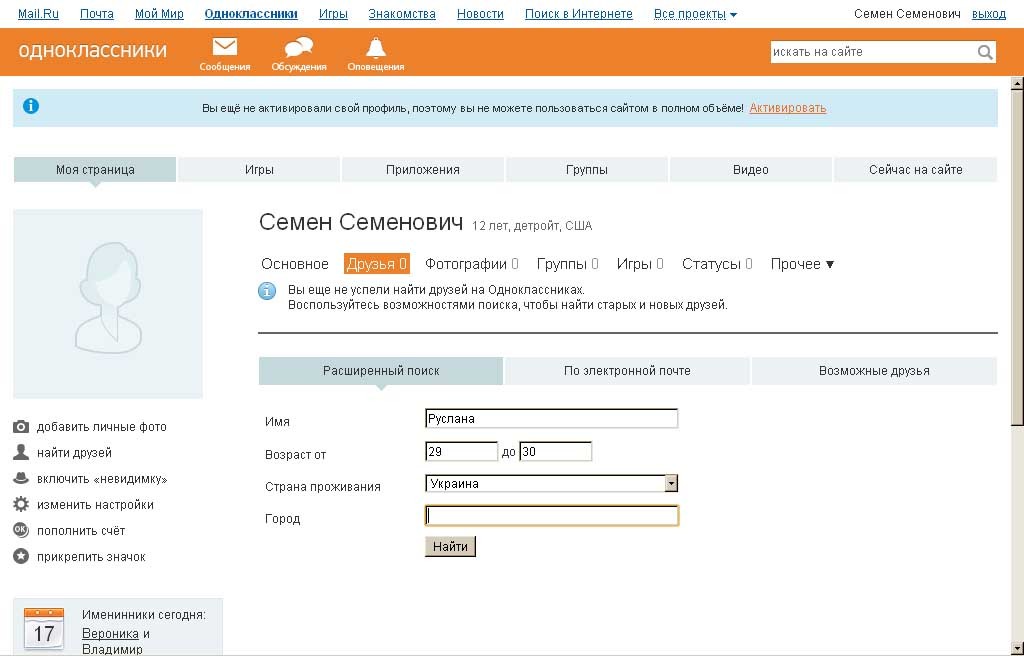Focus the Имя field containing Руслана

pyautogui.click(x=551, y=419)
